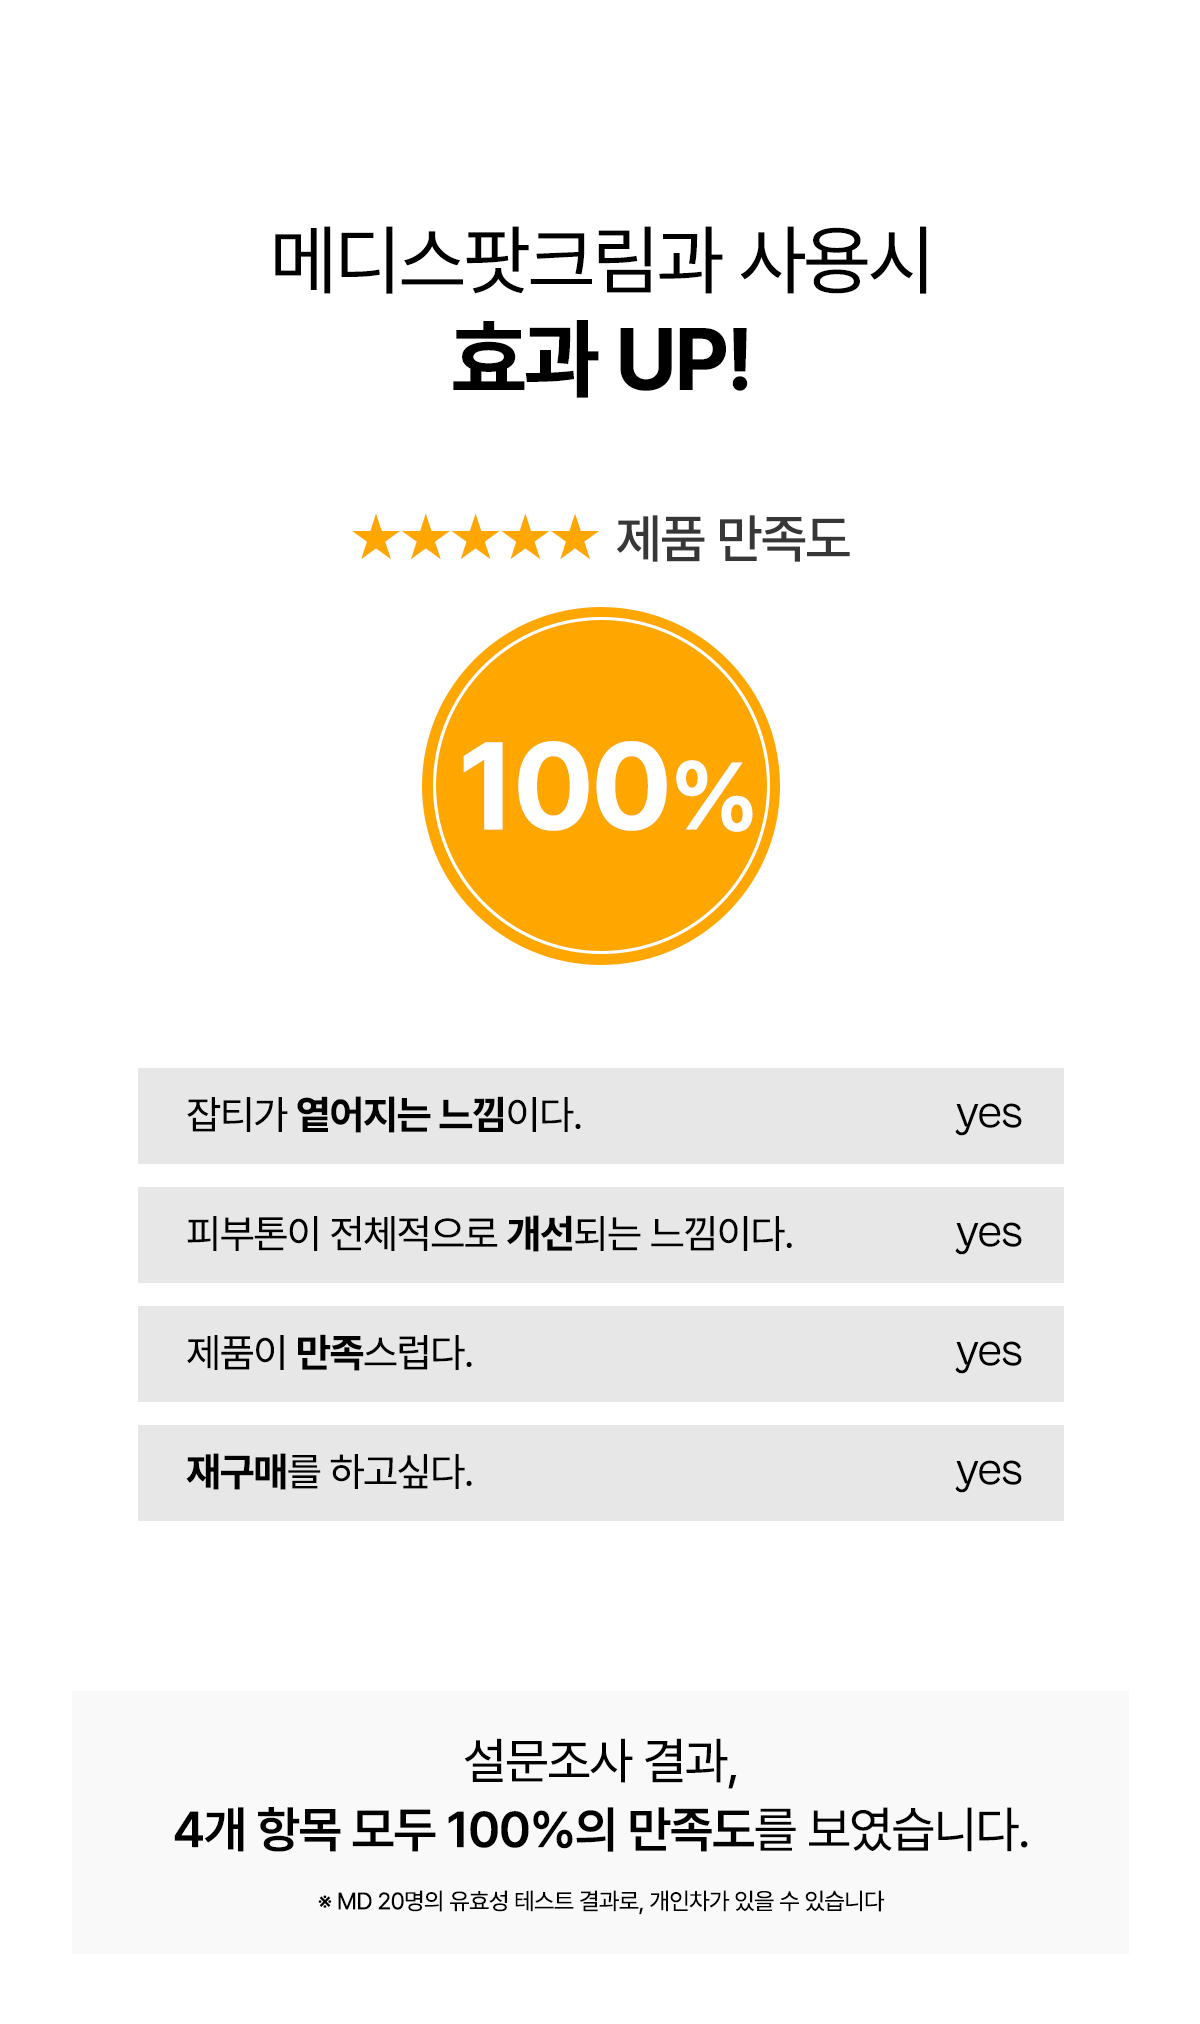Screen dimensions: 1200x2024
Task: Click yes in the 잡티가 옅어지는 row
Action: coord(988,1115)
